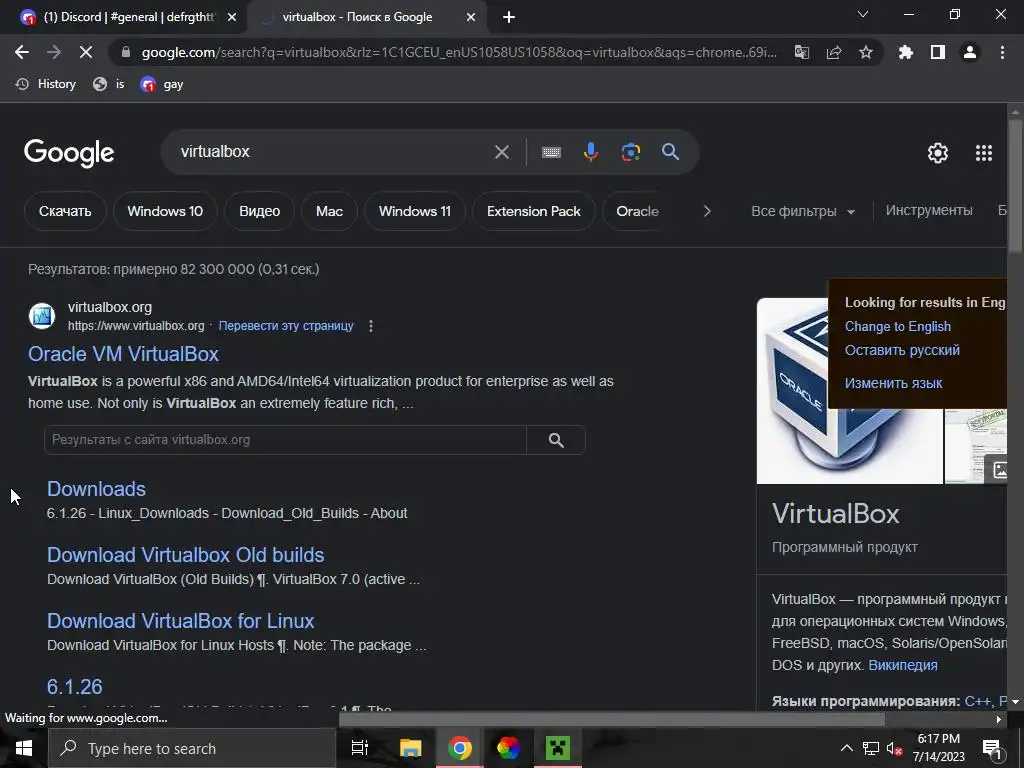The height and width of the screenshot is (768, 1024).
Task: Open Download VirtualBox for Linux link
Action: point(181,621)
